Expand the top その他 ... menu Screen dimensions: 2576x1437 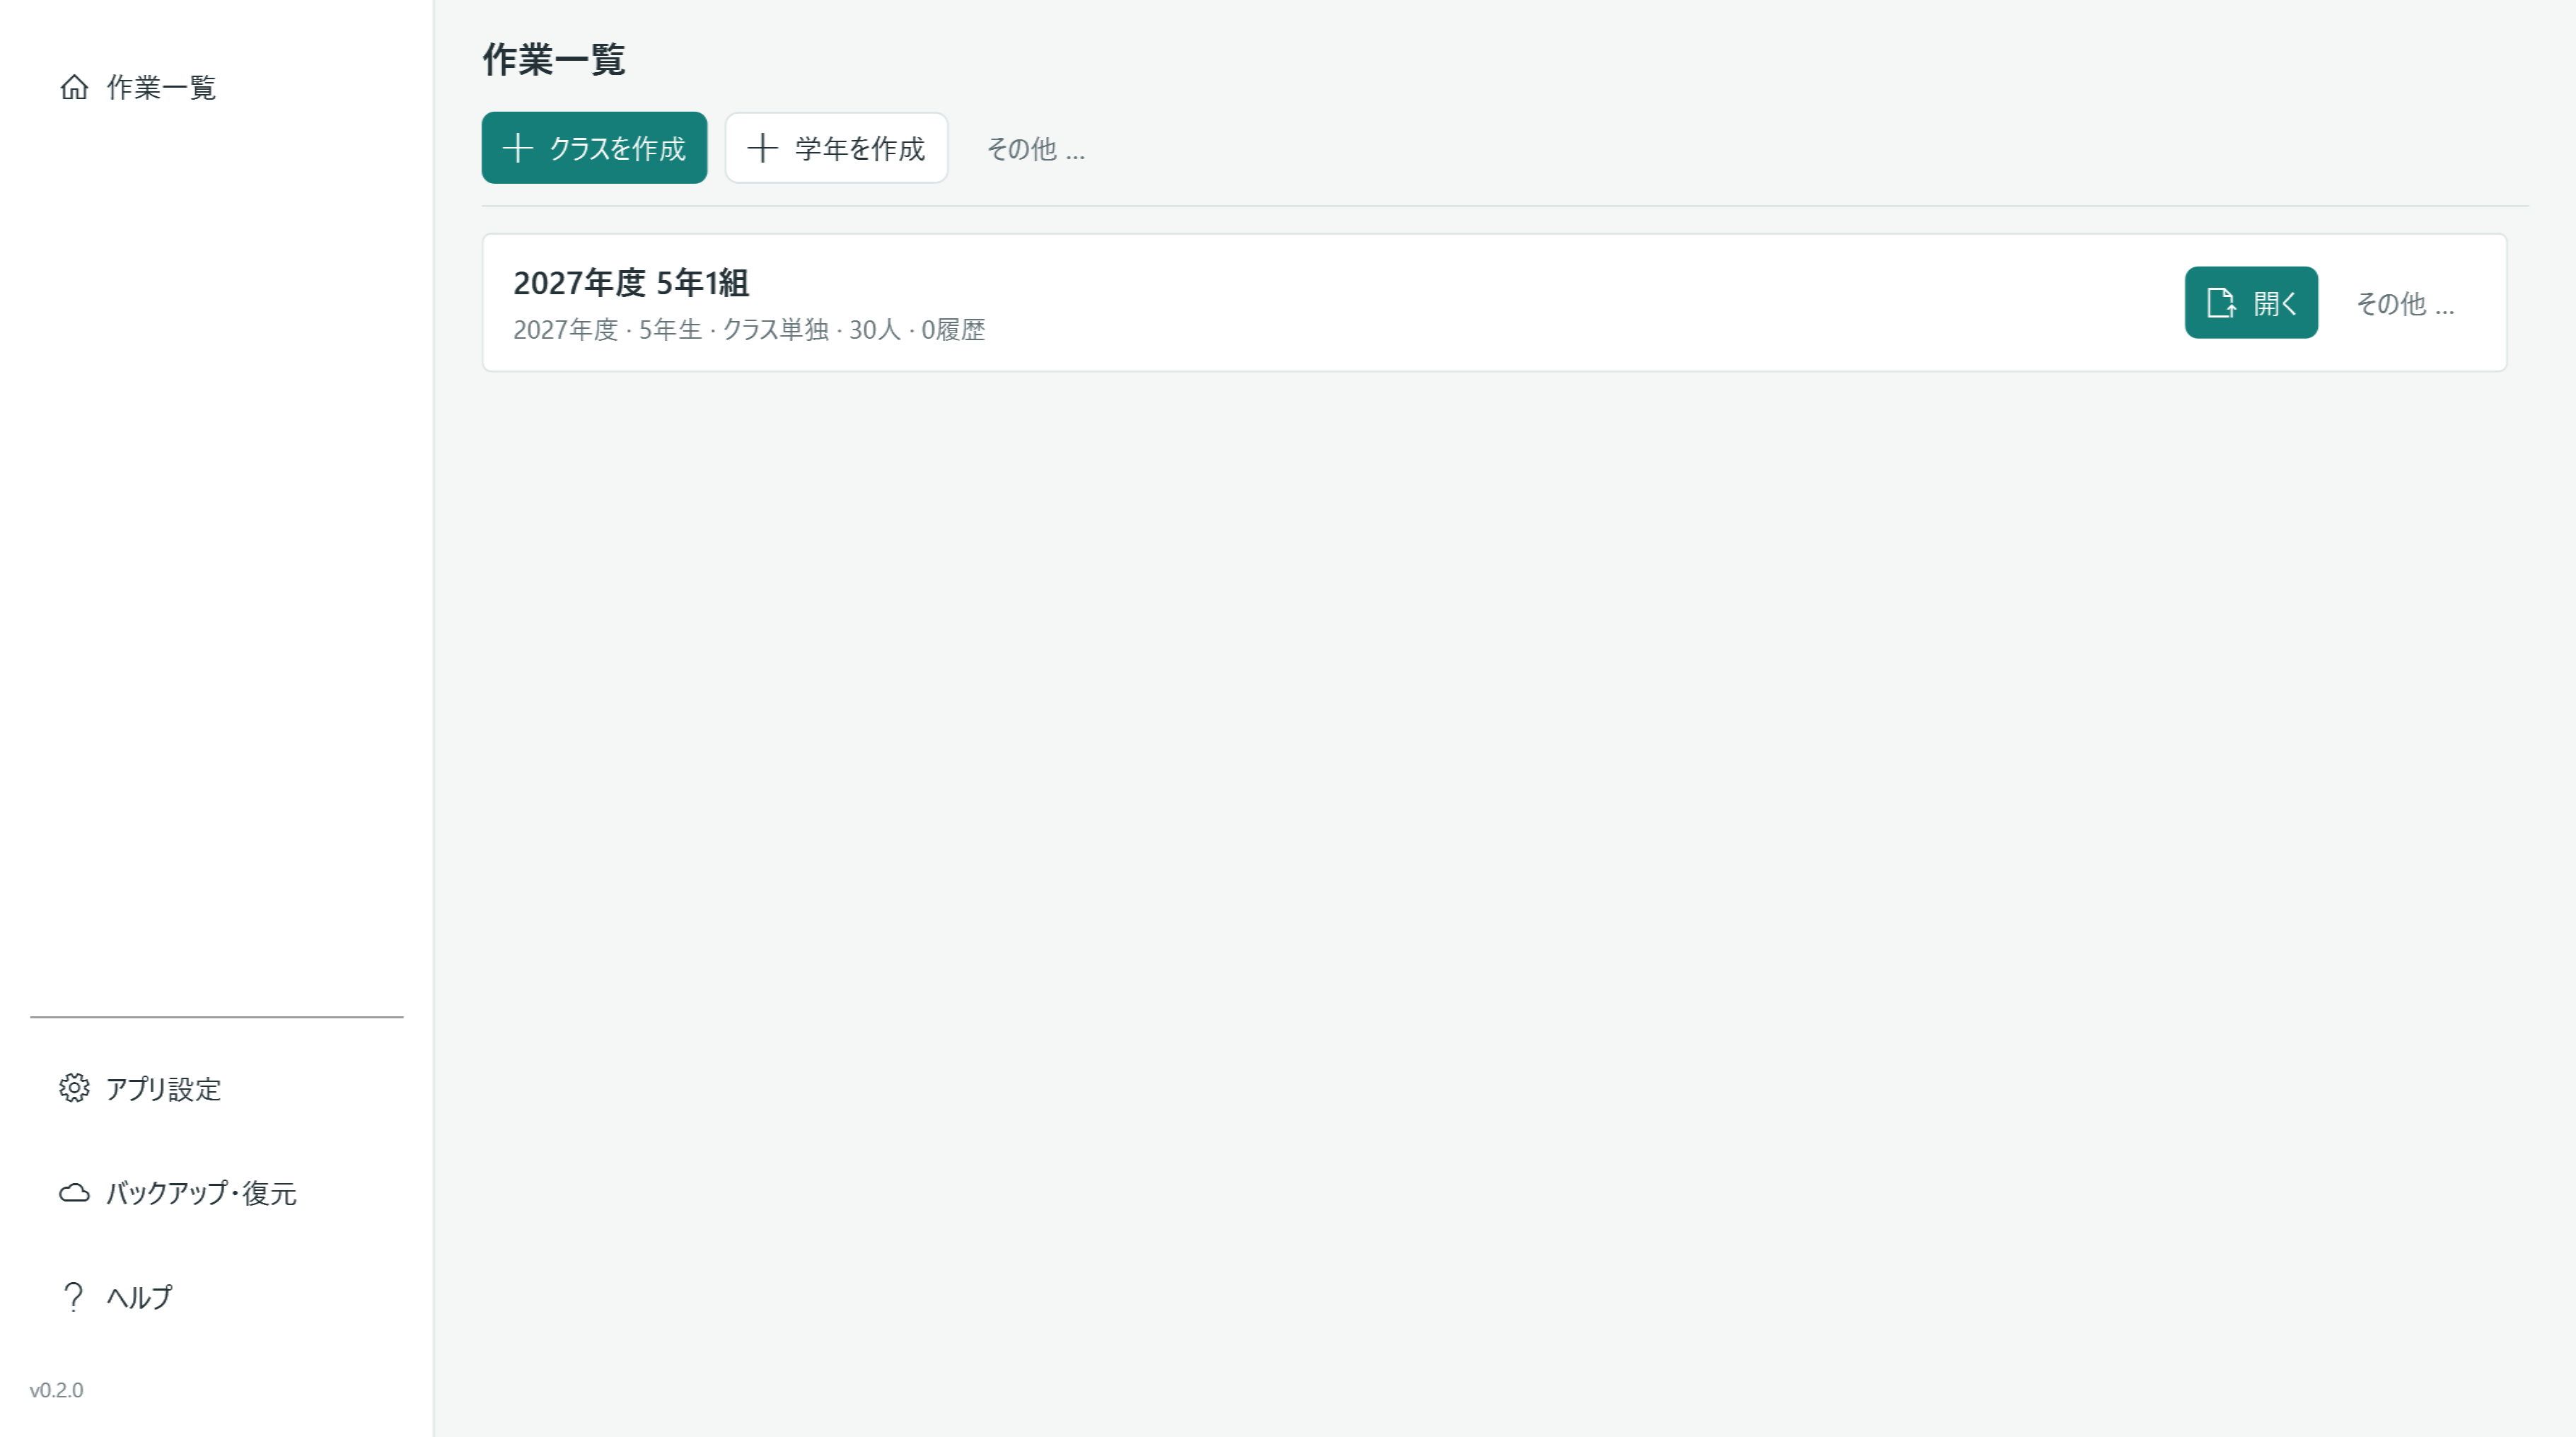(x=1036, y=149)
